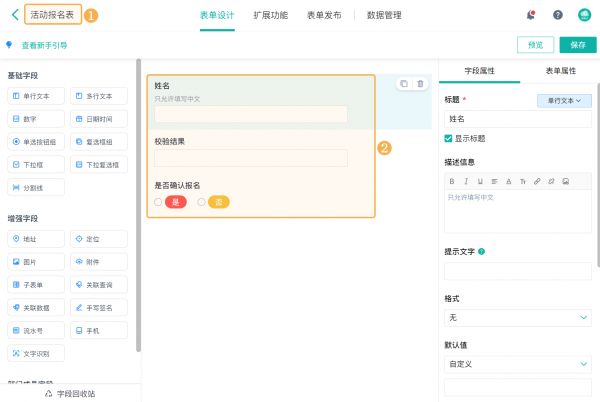The height and width of the screenshot is (402, 600).
Task: Click the back arrow icon
Action: [x=14, y=16]
